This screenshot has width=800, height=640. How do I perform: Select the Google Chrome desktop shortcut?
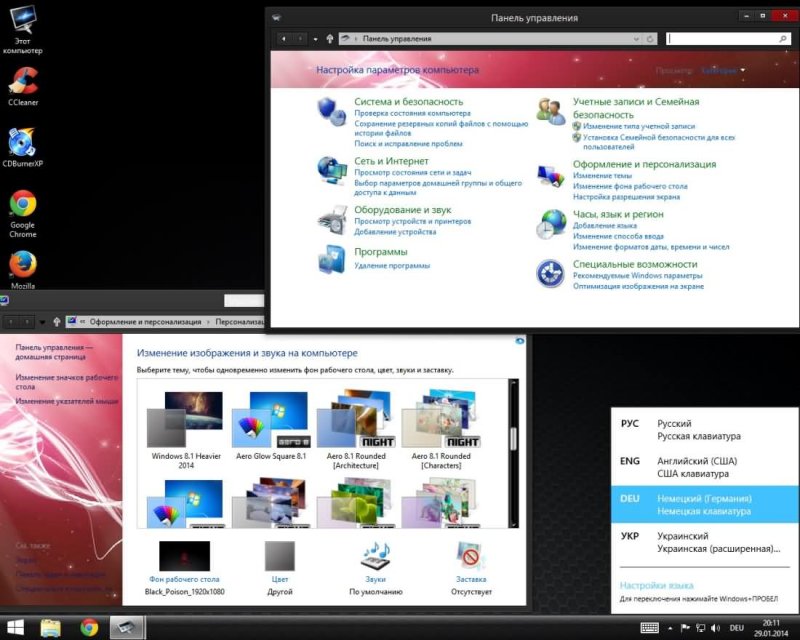pyautogui.click(x=22, y=213)
